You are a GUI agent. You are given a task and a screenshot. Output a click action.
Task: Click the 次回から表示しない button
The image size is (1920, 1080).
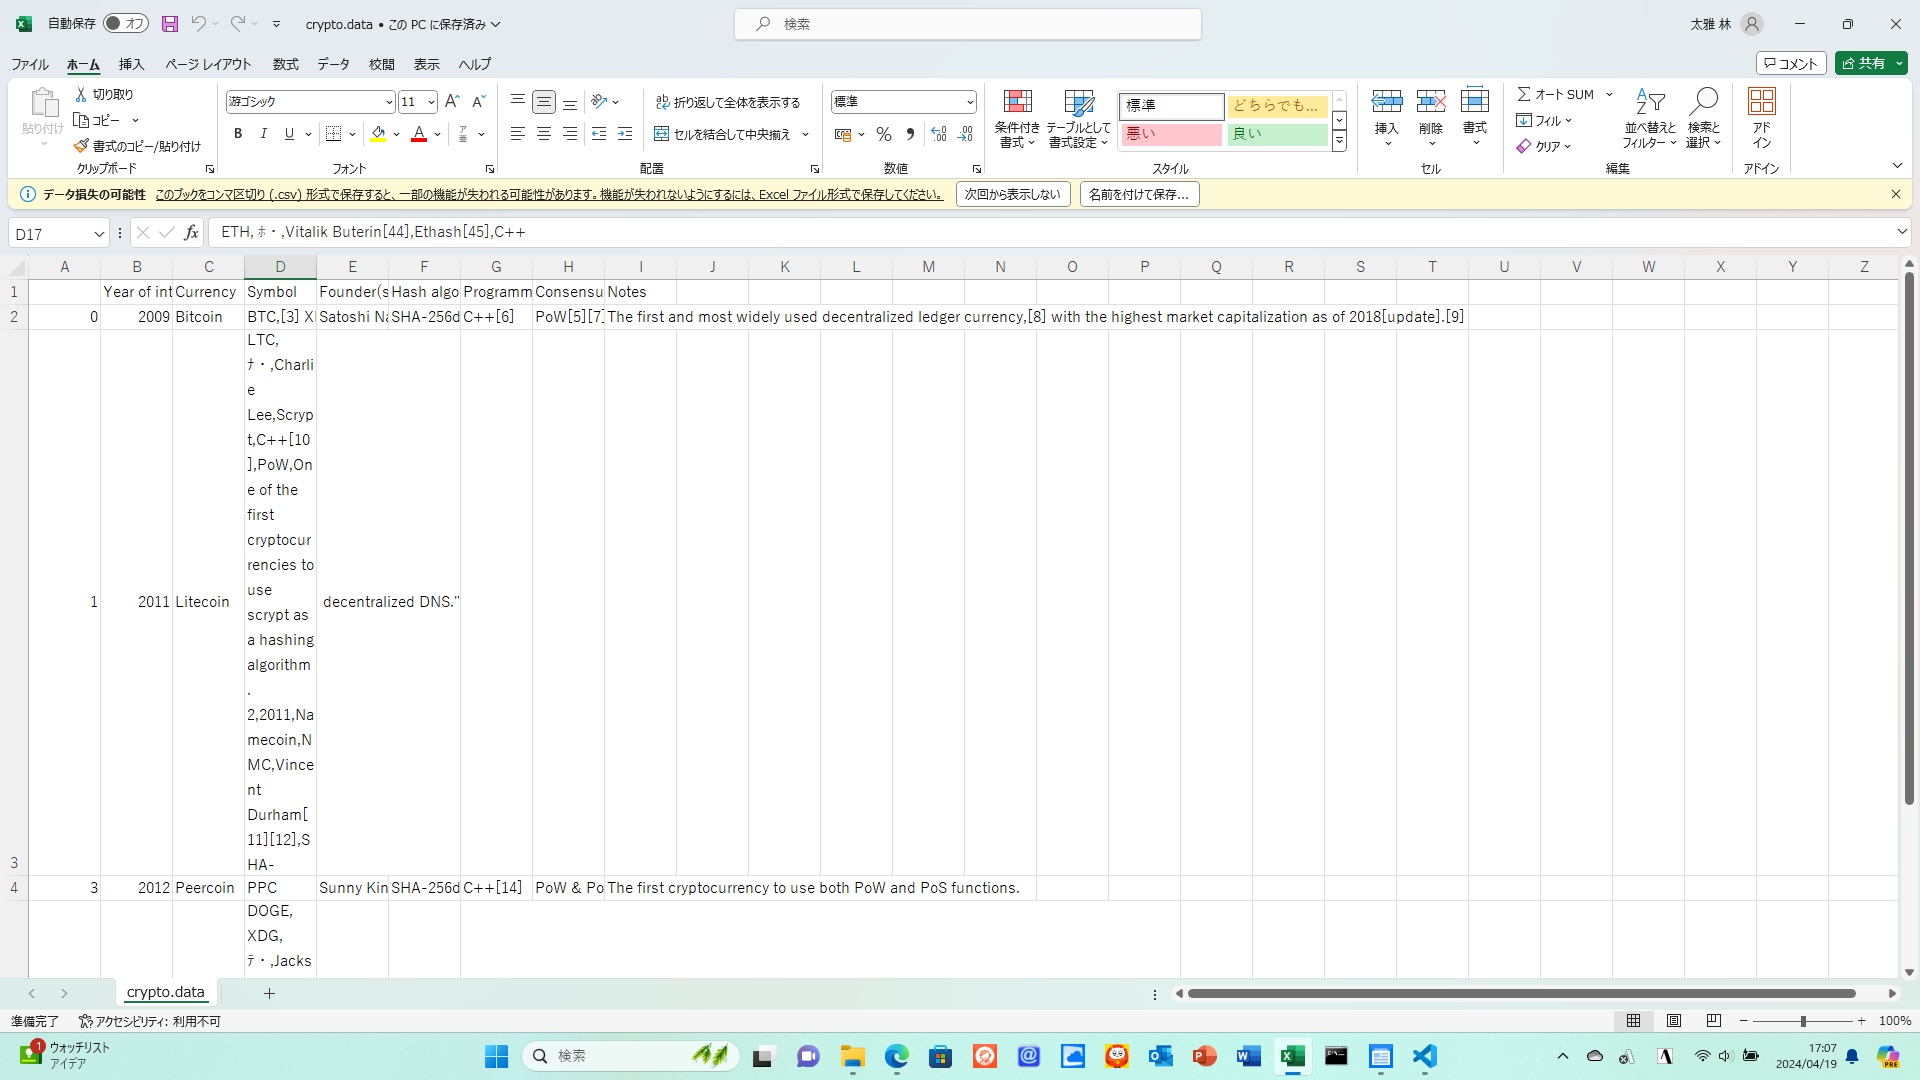point(1012,194)
